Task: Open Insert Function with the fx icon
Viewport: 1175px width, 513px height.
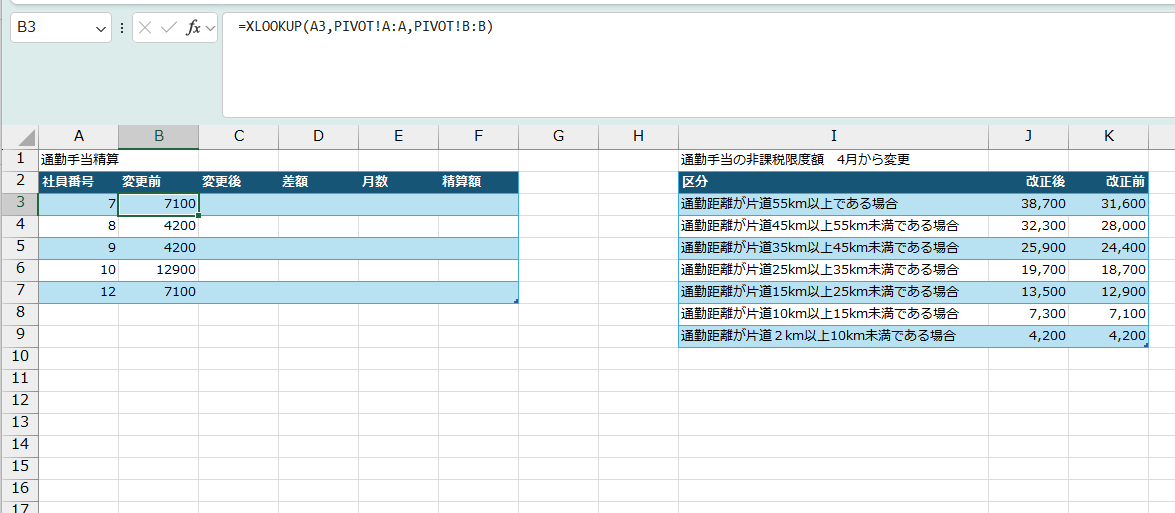Action: coord(193,28)
